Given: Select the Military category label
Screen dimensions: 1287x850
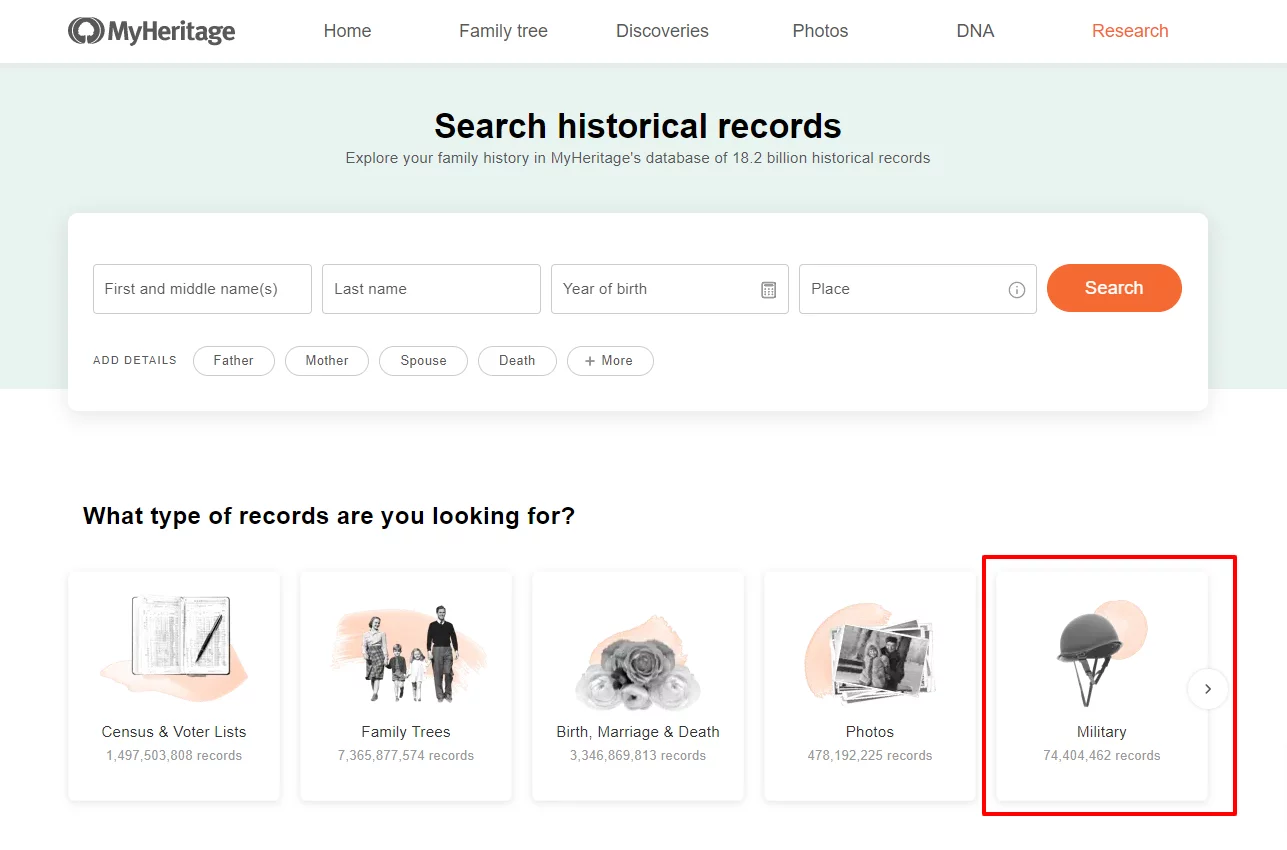Looking at the screenshot, I should coord(1102,732).
